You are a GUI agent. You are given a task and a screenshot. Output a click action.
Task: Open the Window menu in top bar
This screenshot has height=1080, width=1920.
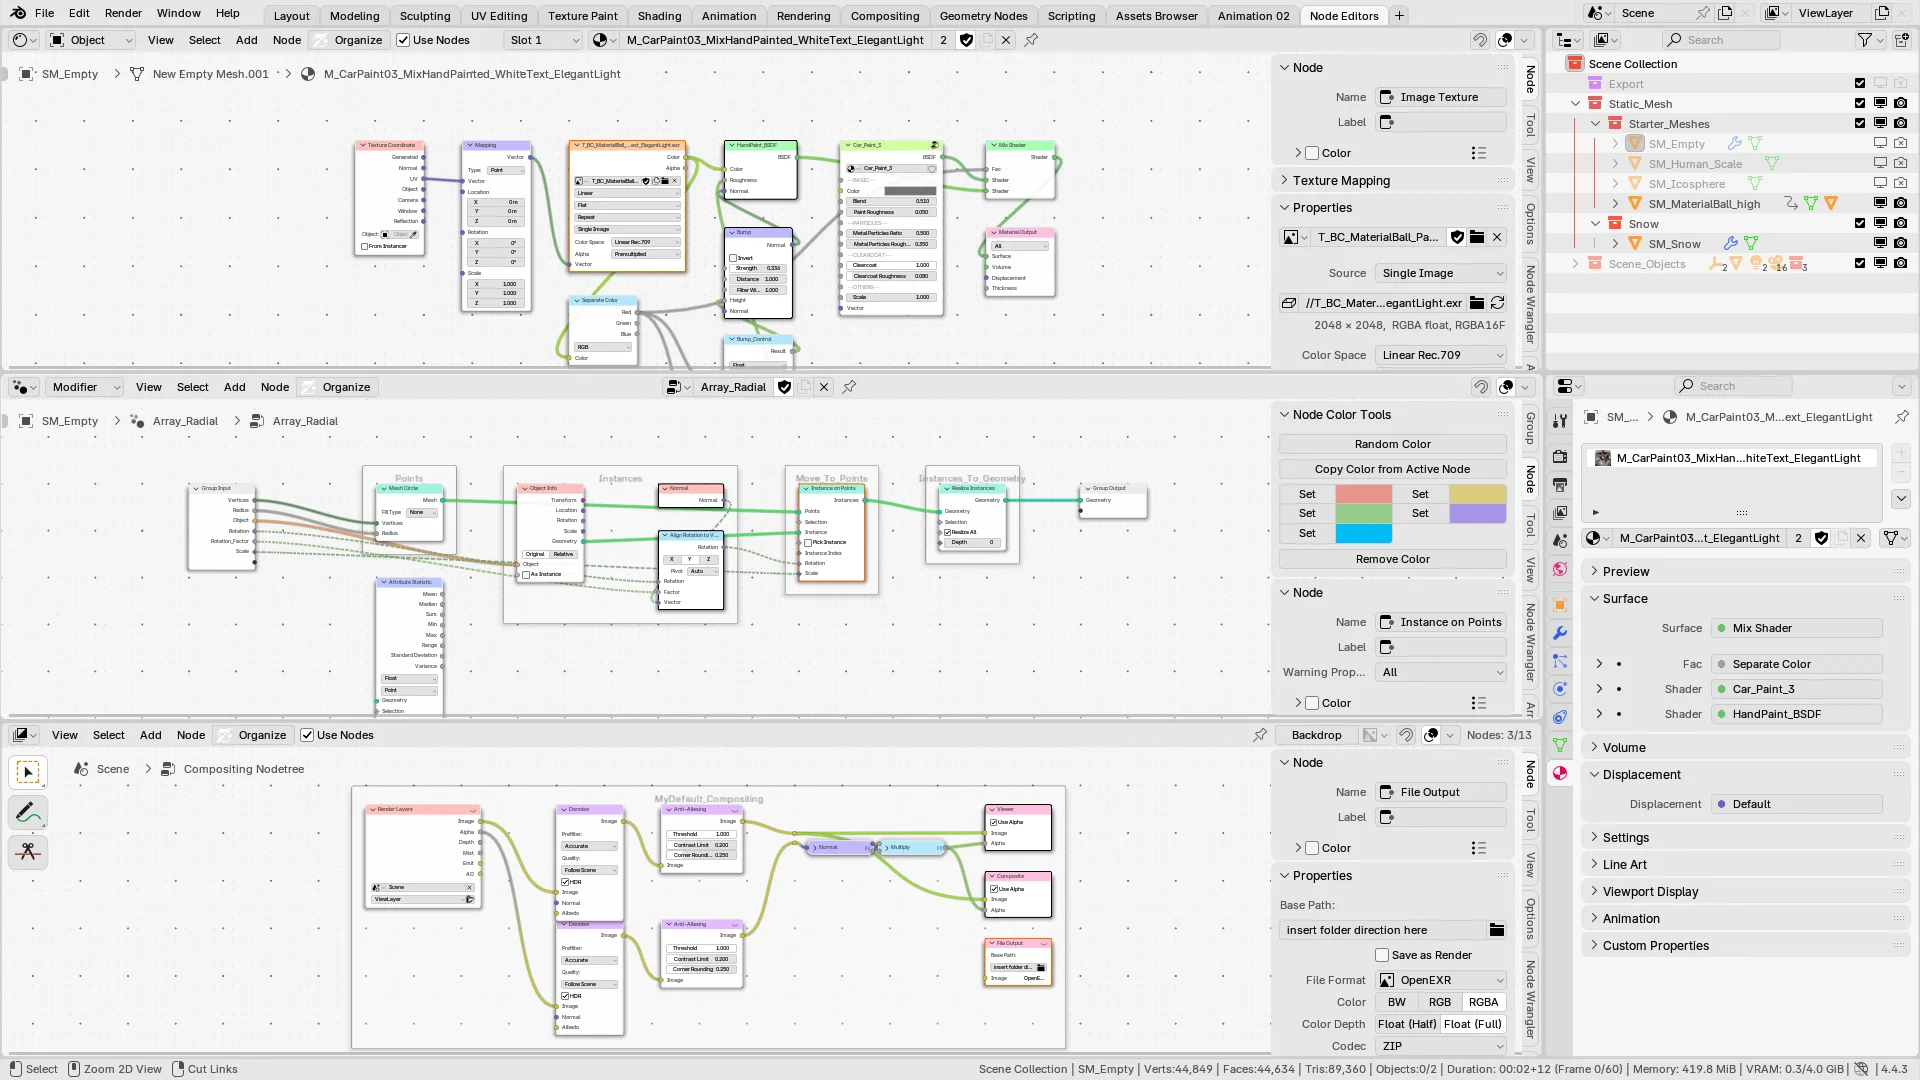coord(179,13)
